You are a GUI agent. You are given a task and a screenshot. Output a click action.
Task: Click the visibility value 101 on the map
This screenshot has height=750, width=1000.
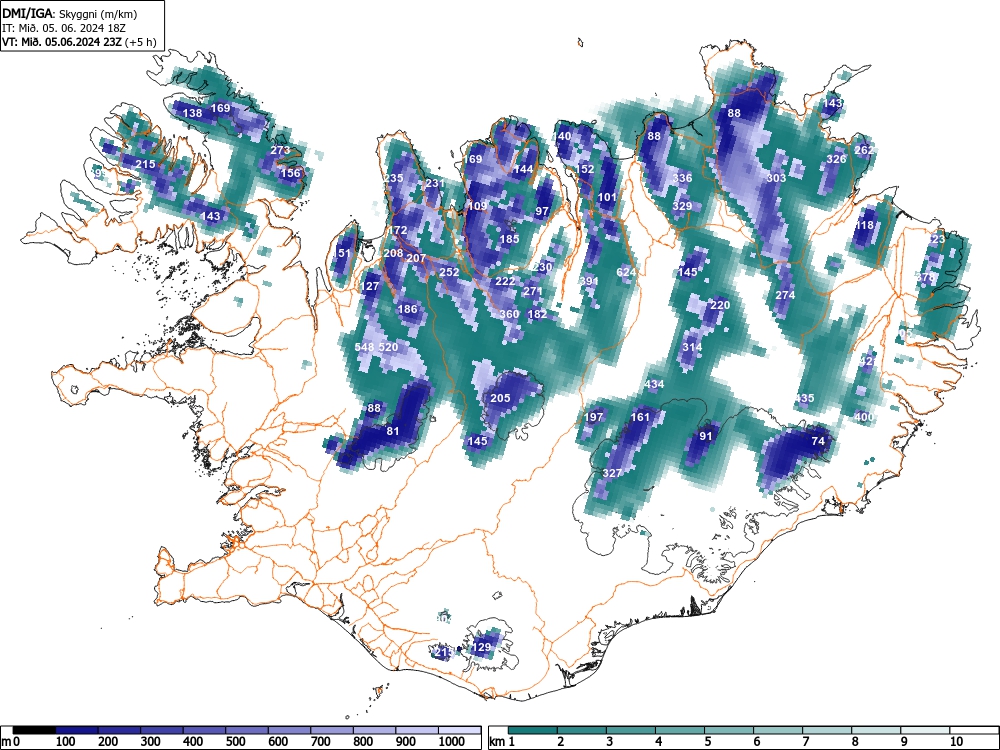pos(607,197)
